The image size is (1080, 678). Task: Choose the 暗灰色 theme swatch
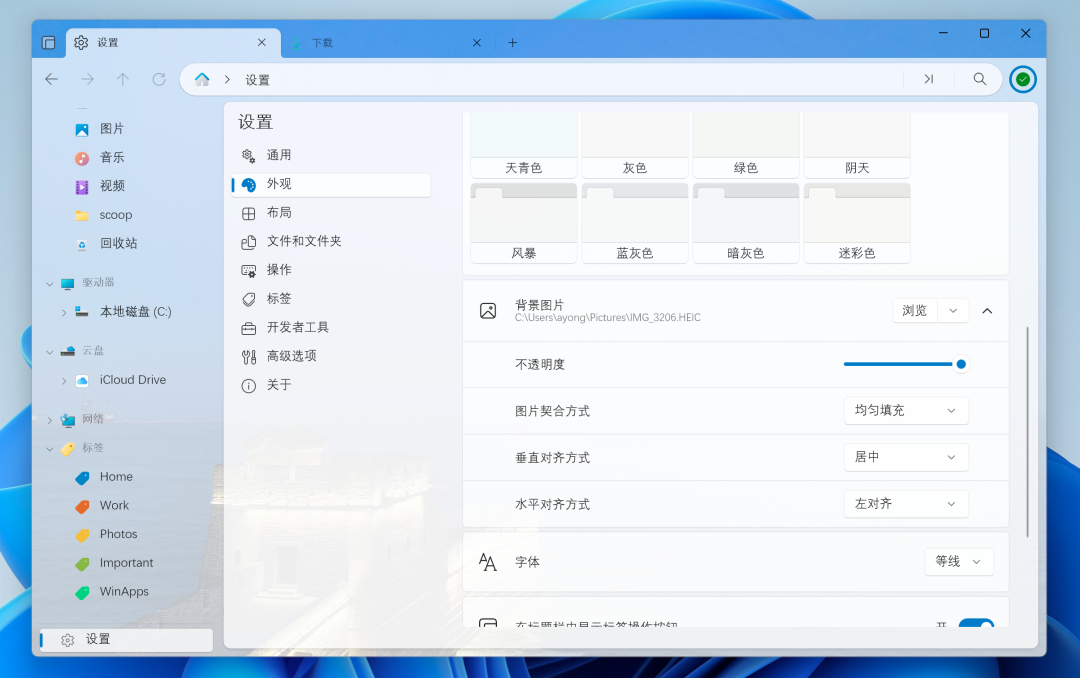coord(746,223)
